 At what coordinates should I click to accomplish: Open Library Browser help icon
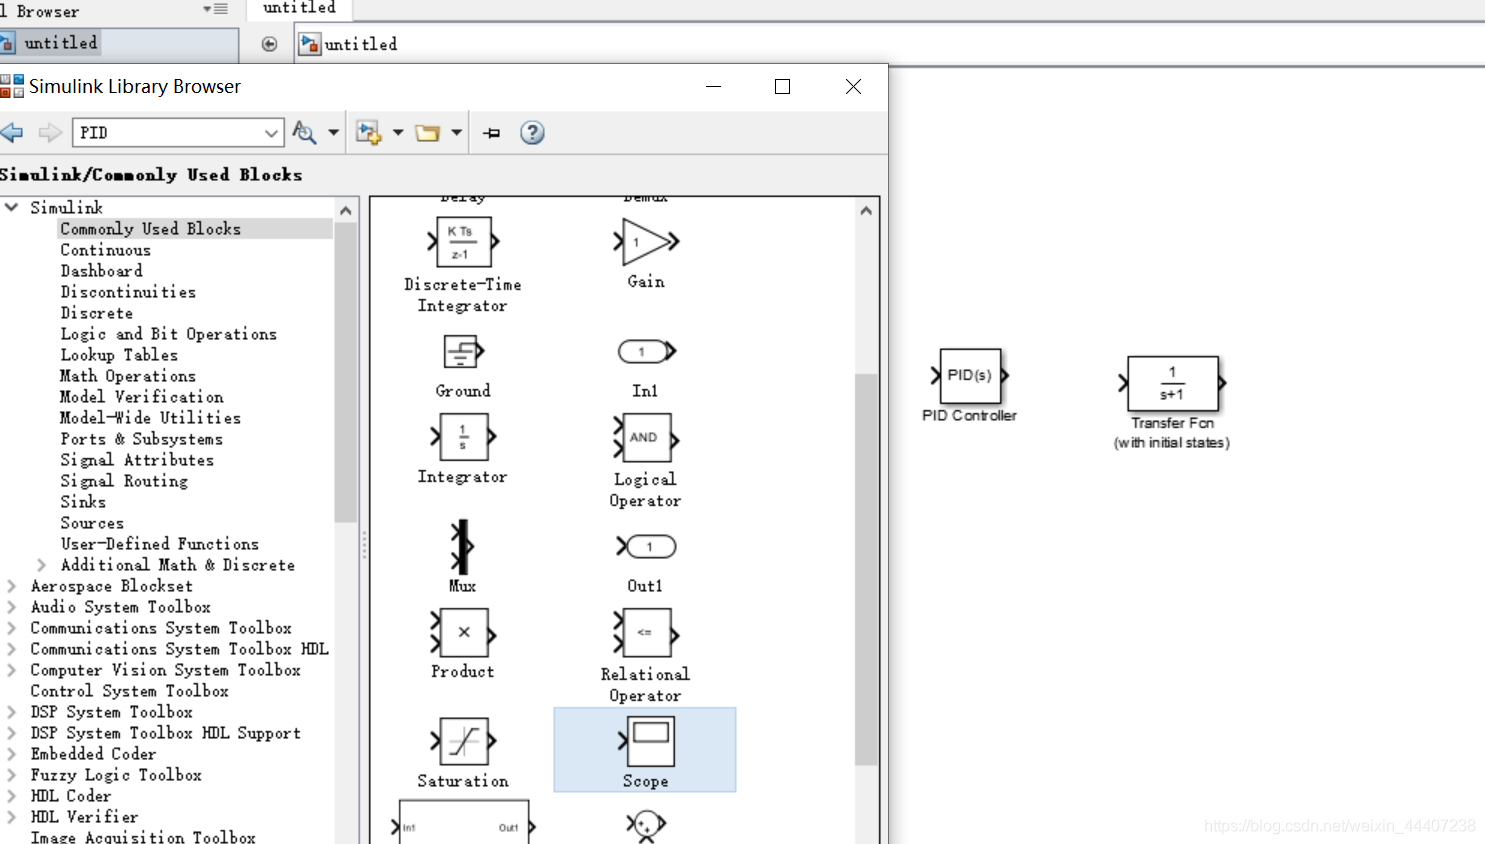pyautogui.click(x=532, y=132)
